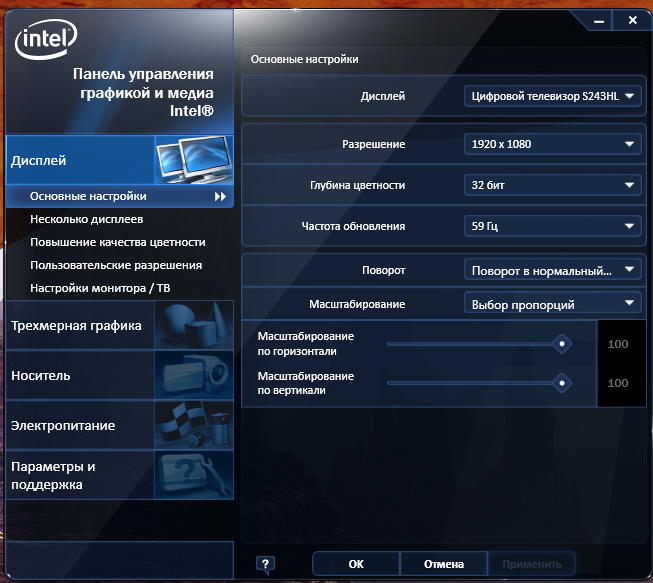The height and width of the screenshot is (583, 653).
Task: Expand the Поворот dropdown
Action: click(552, 270)
